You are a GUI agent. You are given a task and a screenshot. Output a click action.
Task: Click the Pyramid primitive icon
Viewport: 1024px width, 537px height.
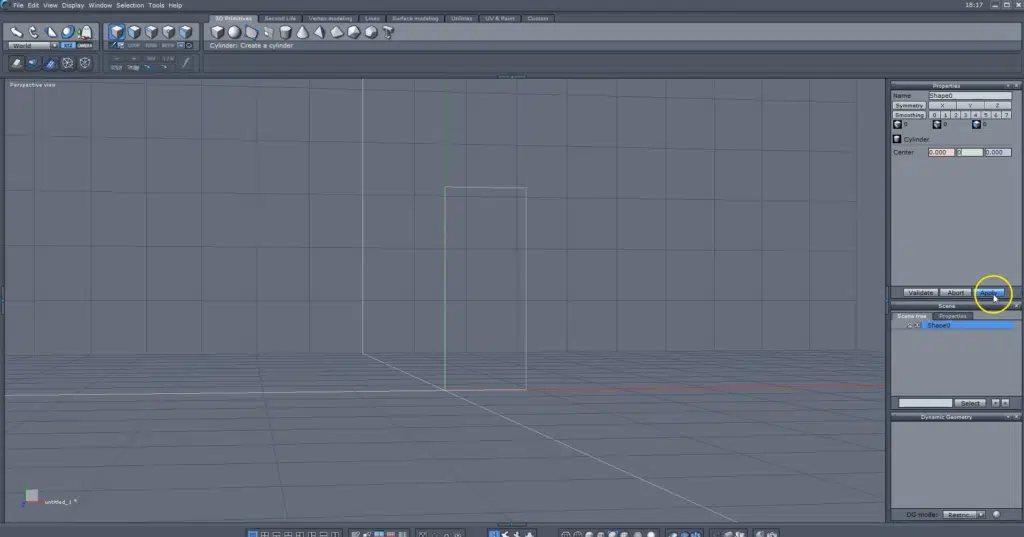click(320, 32)
